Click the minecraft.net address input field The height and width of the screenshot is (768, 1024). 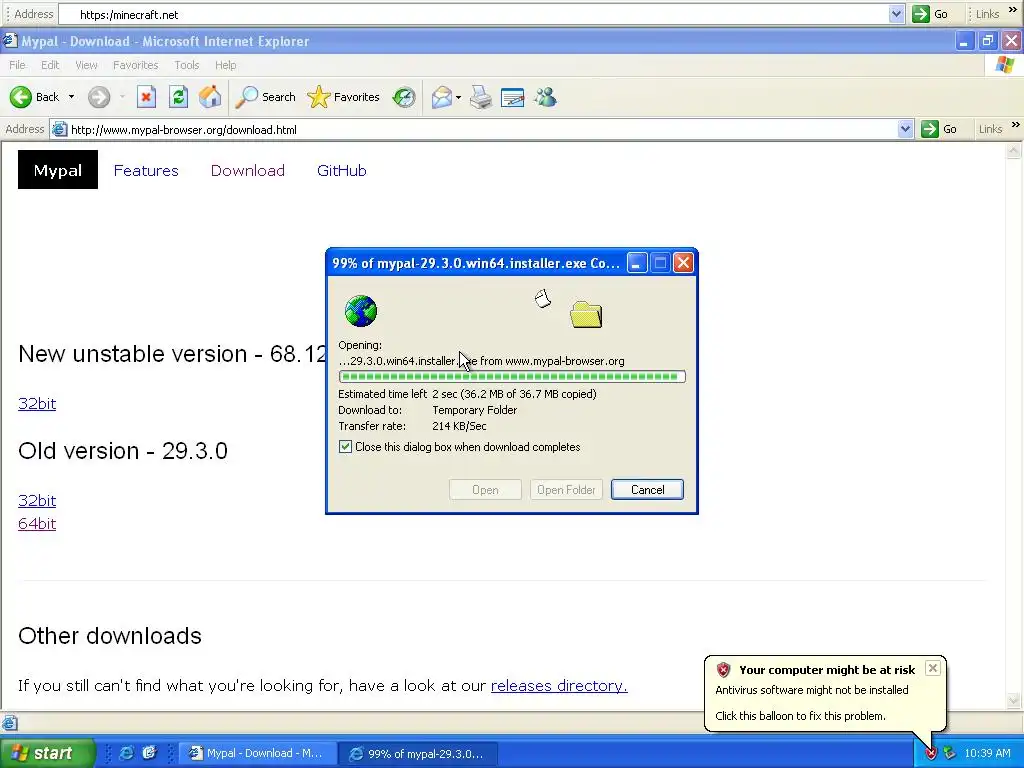click(474, 14)
